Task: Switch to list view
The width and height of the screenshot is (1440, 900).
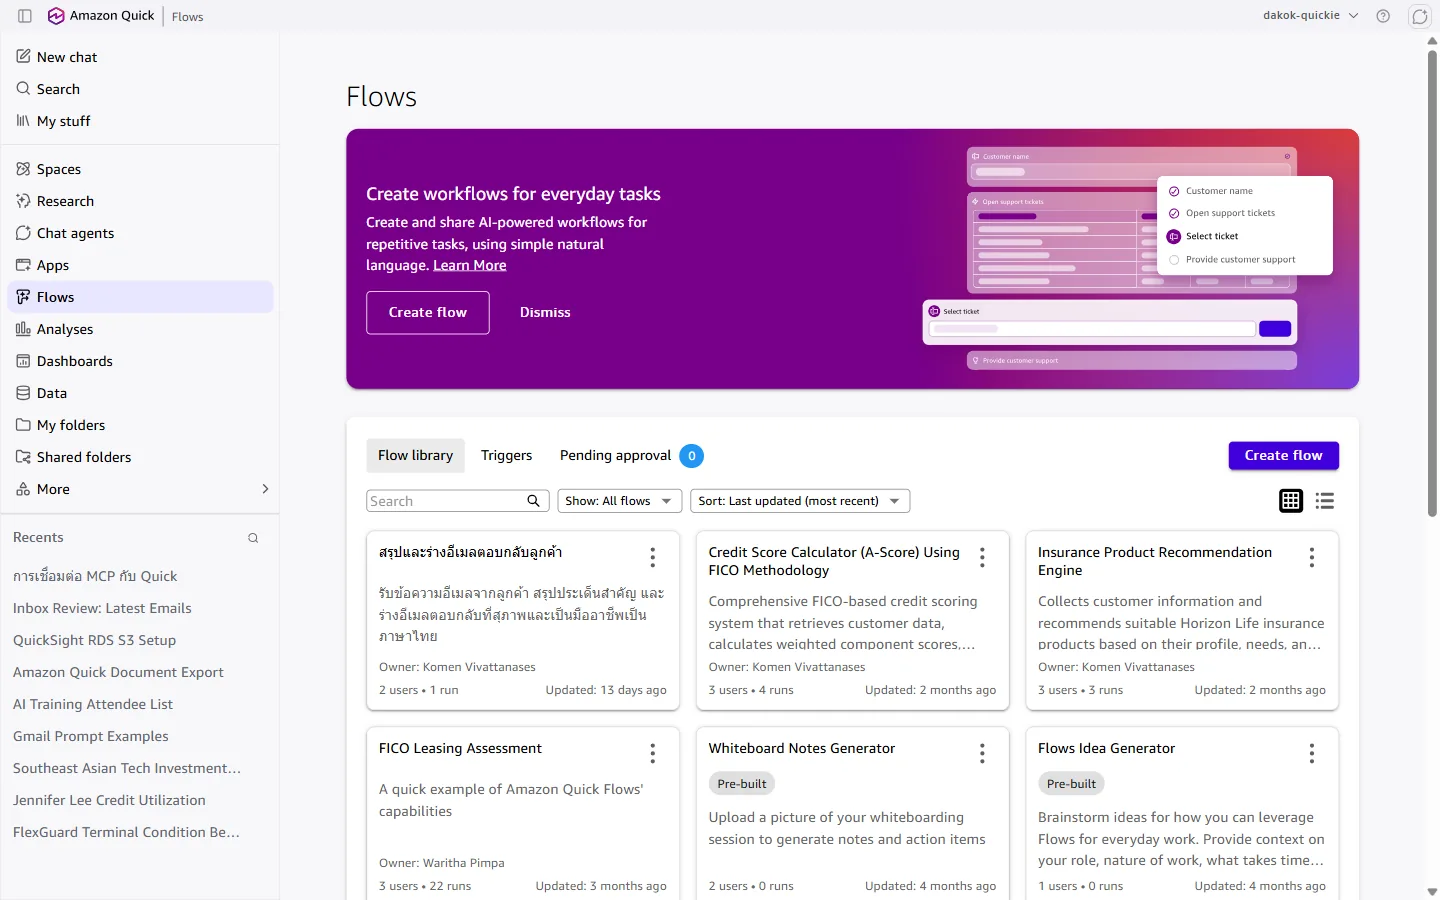Action: [x=1325, y=501]
